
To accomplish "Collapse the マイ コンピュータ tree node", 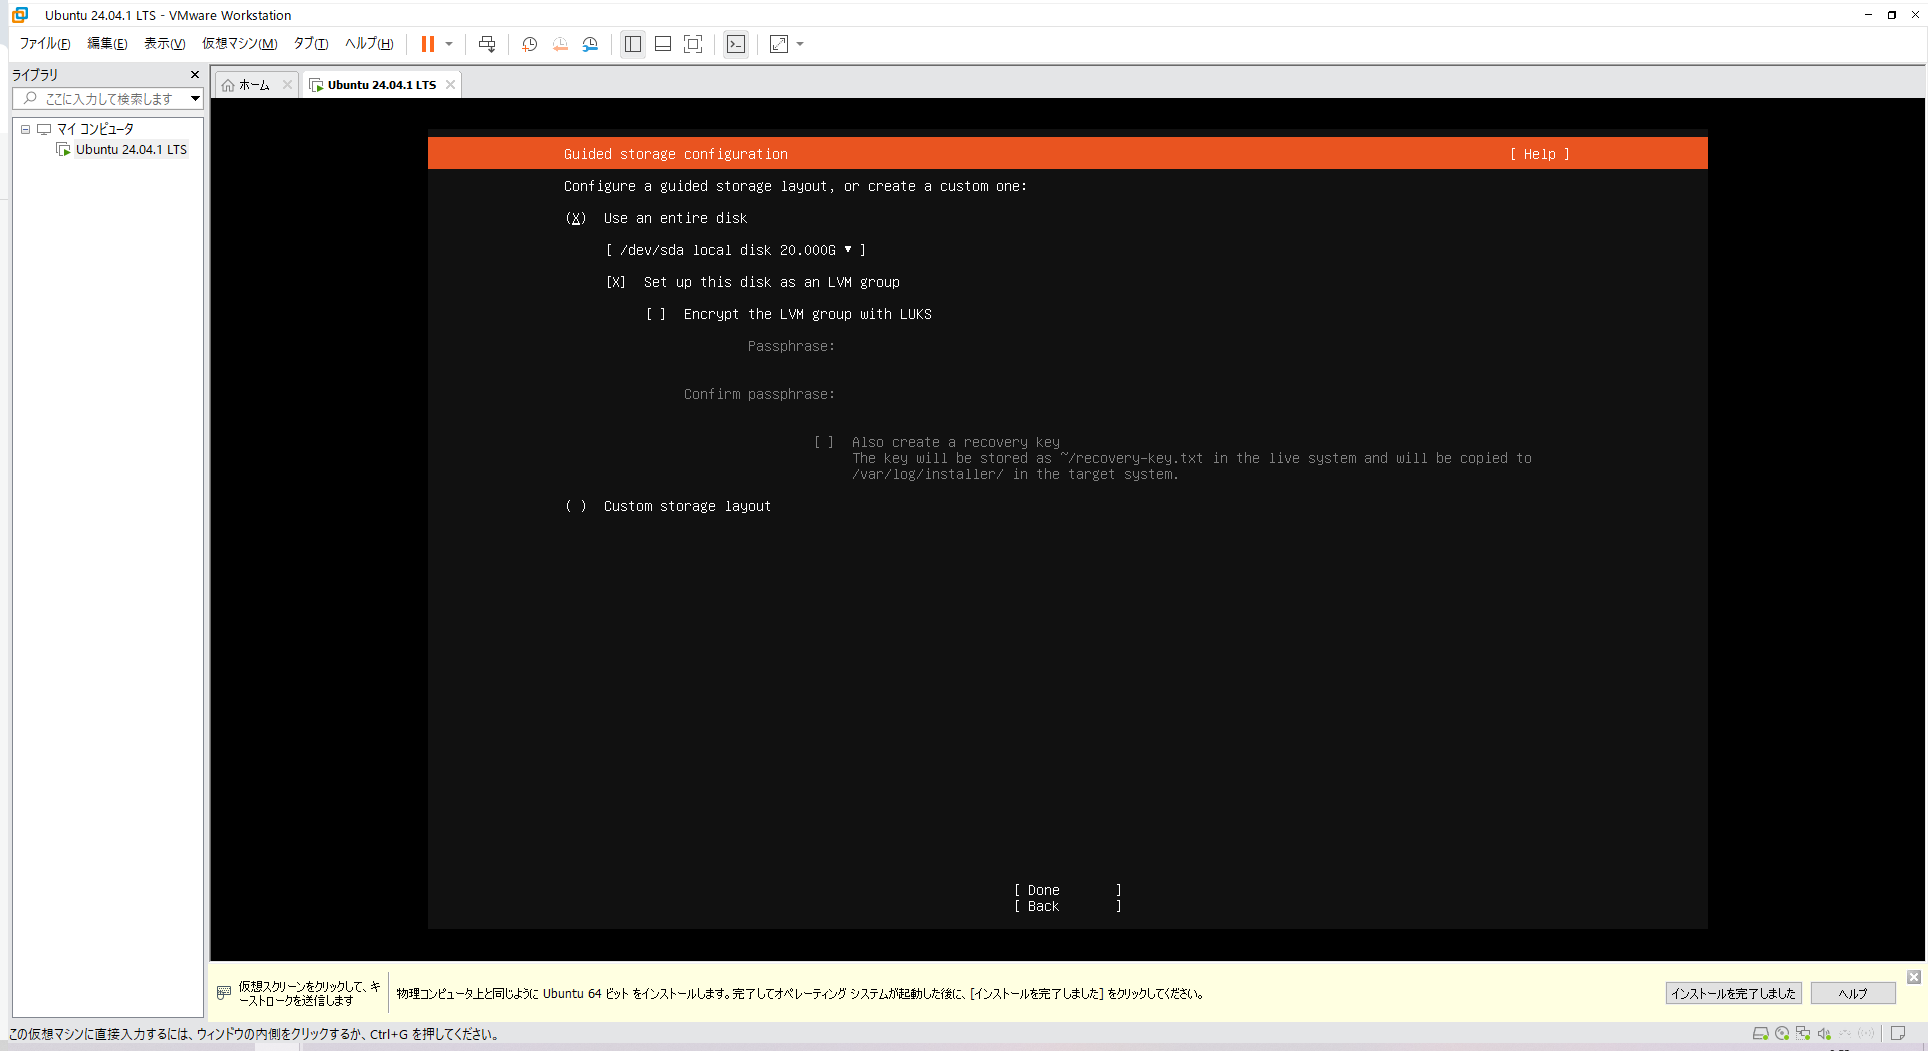I will pos(26,129).
